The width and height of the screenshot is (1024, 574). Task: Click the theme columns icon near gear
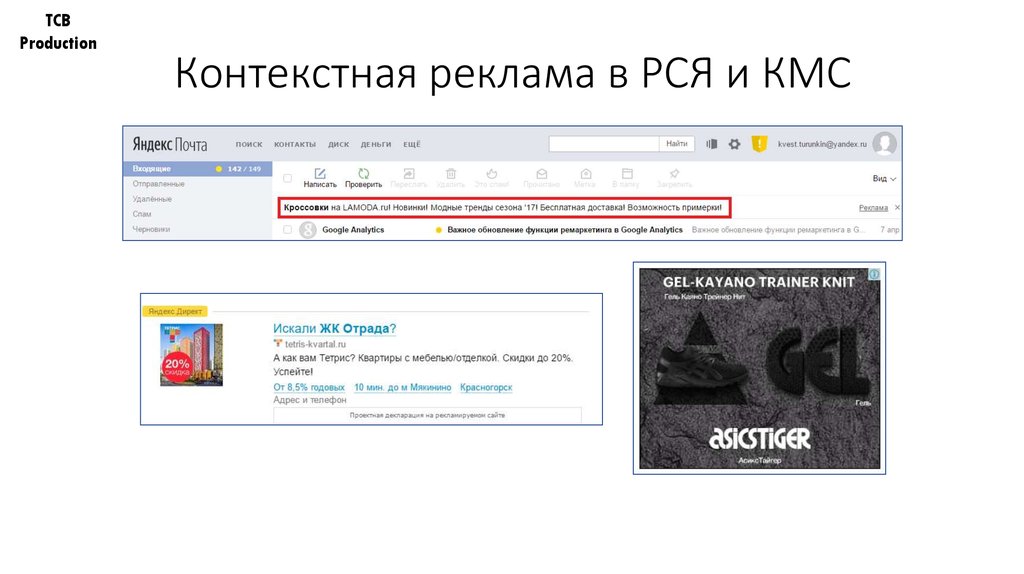pos(712,144)
